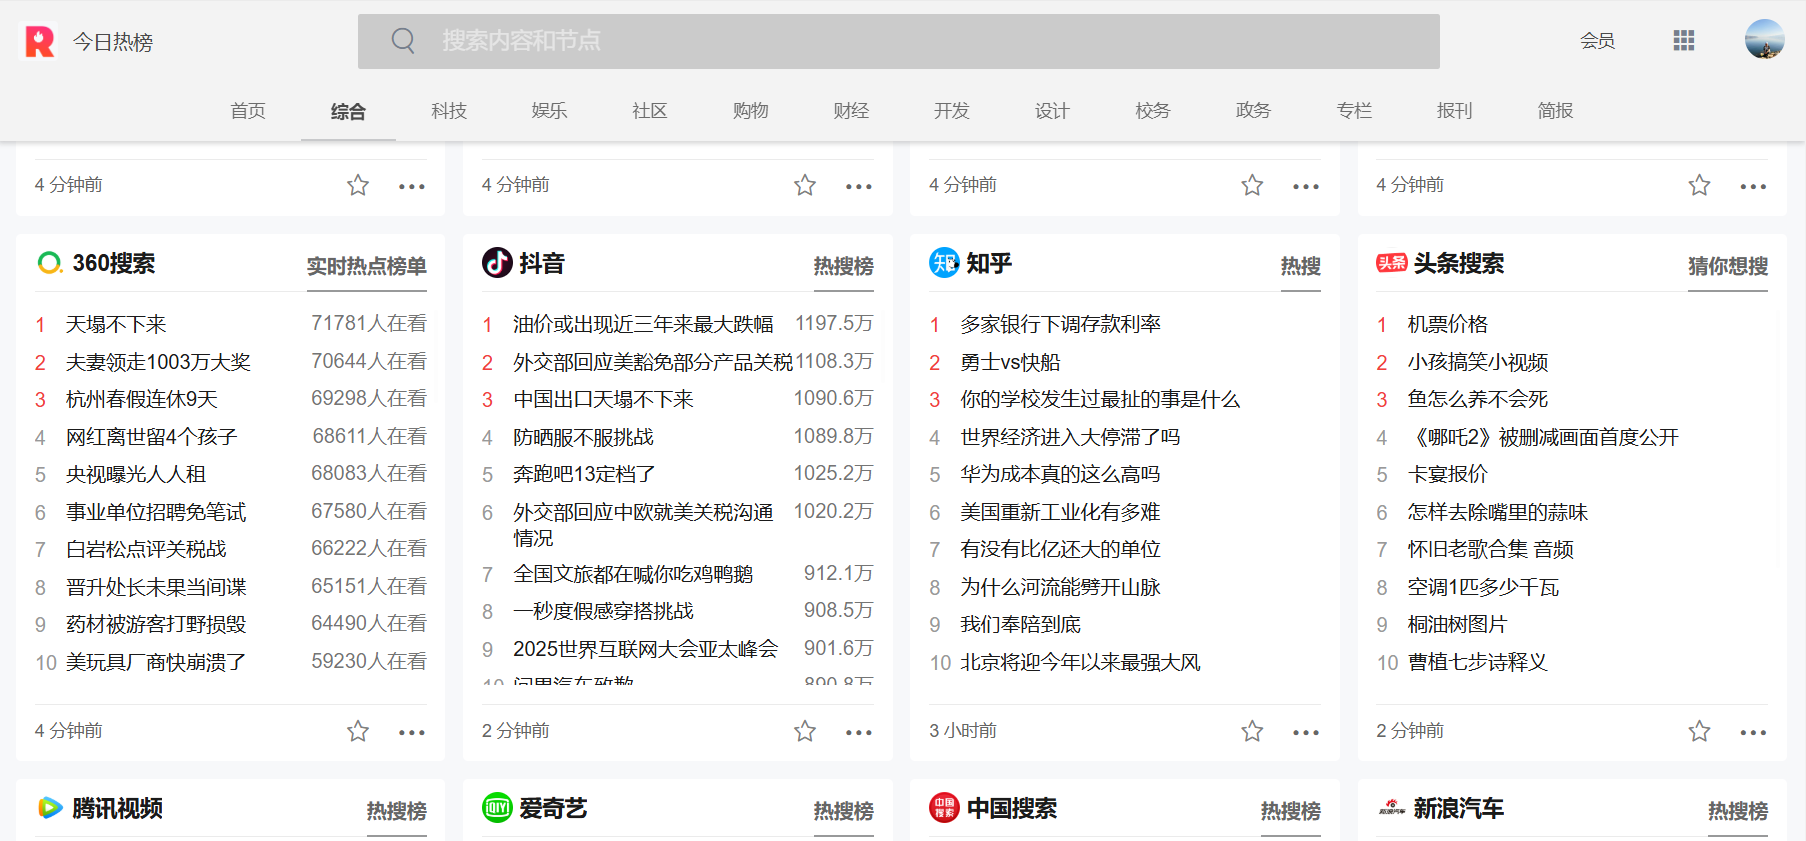Click the 头条搜索 logo icon
This screenshot has height=841, width=1806.
(x=1391, y=263)
